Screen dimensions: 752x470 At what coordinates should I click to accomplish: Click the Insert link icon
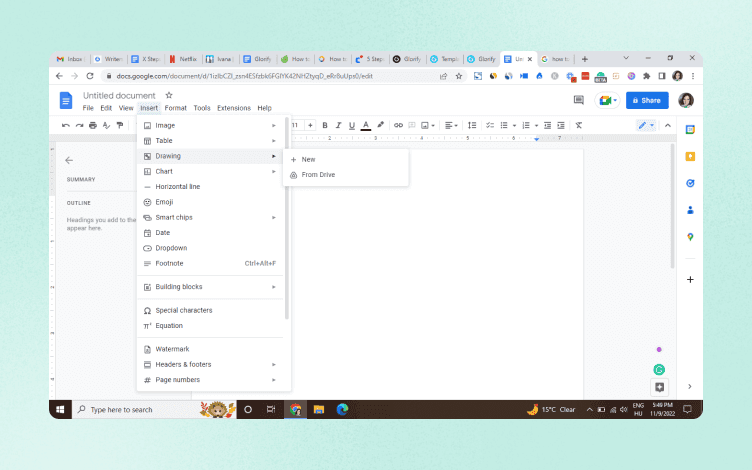[x=398, y=126]
